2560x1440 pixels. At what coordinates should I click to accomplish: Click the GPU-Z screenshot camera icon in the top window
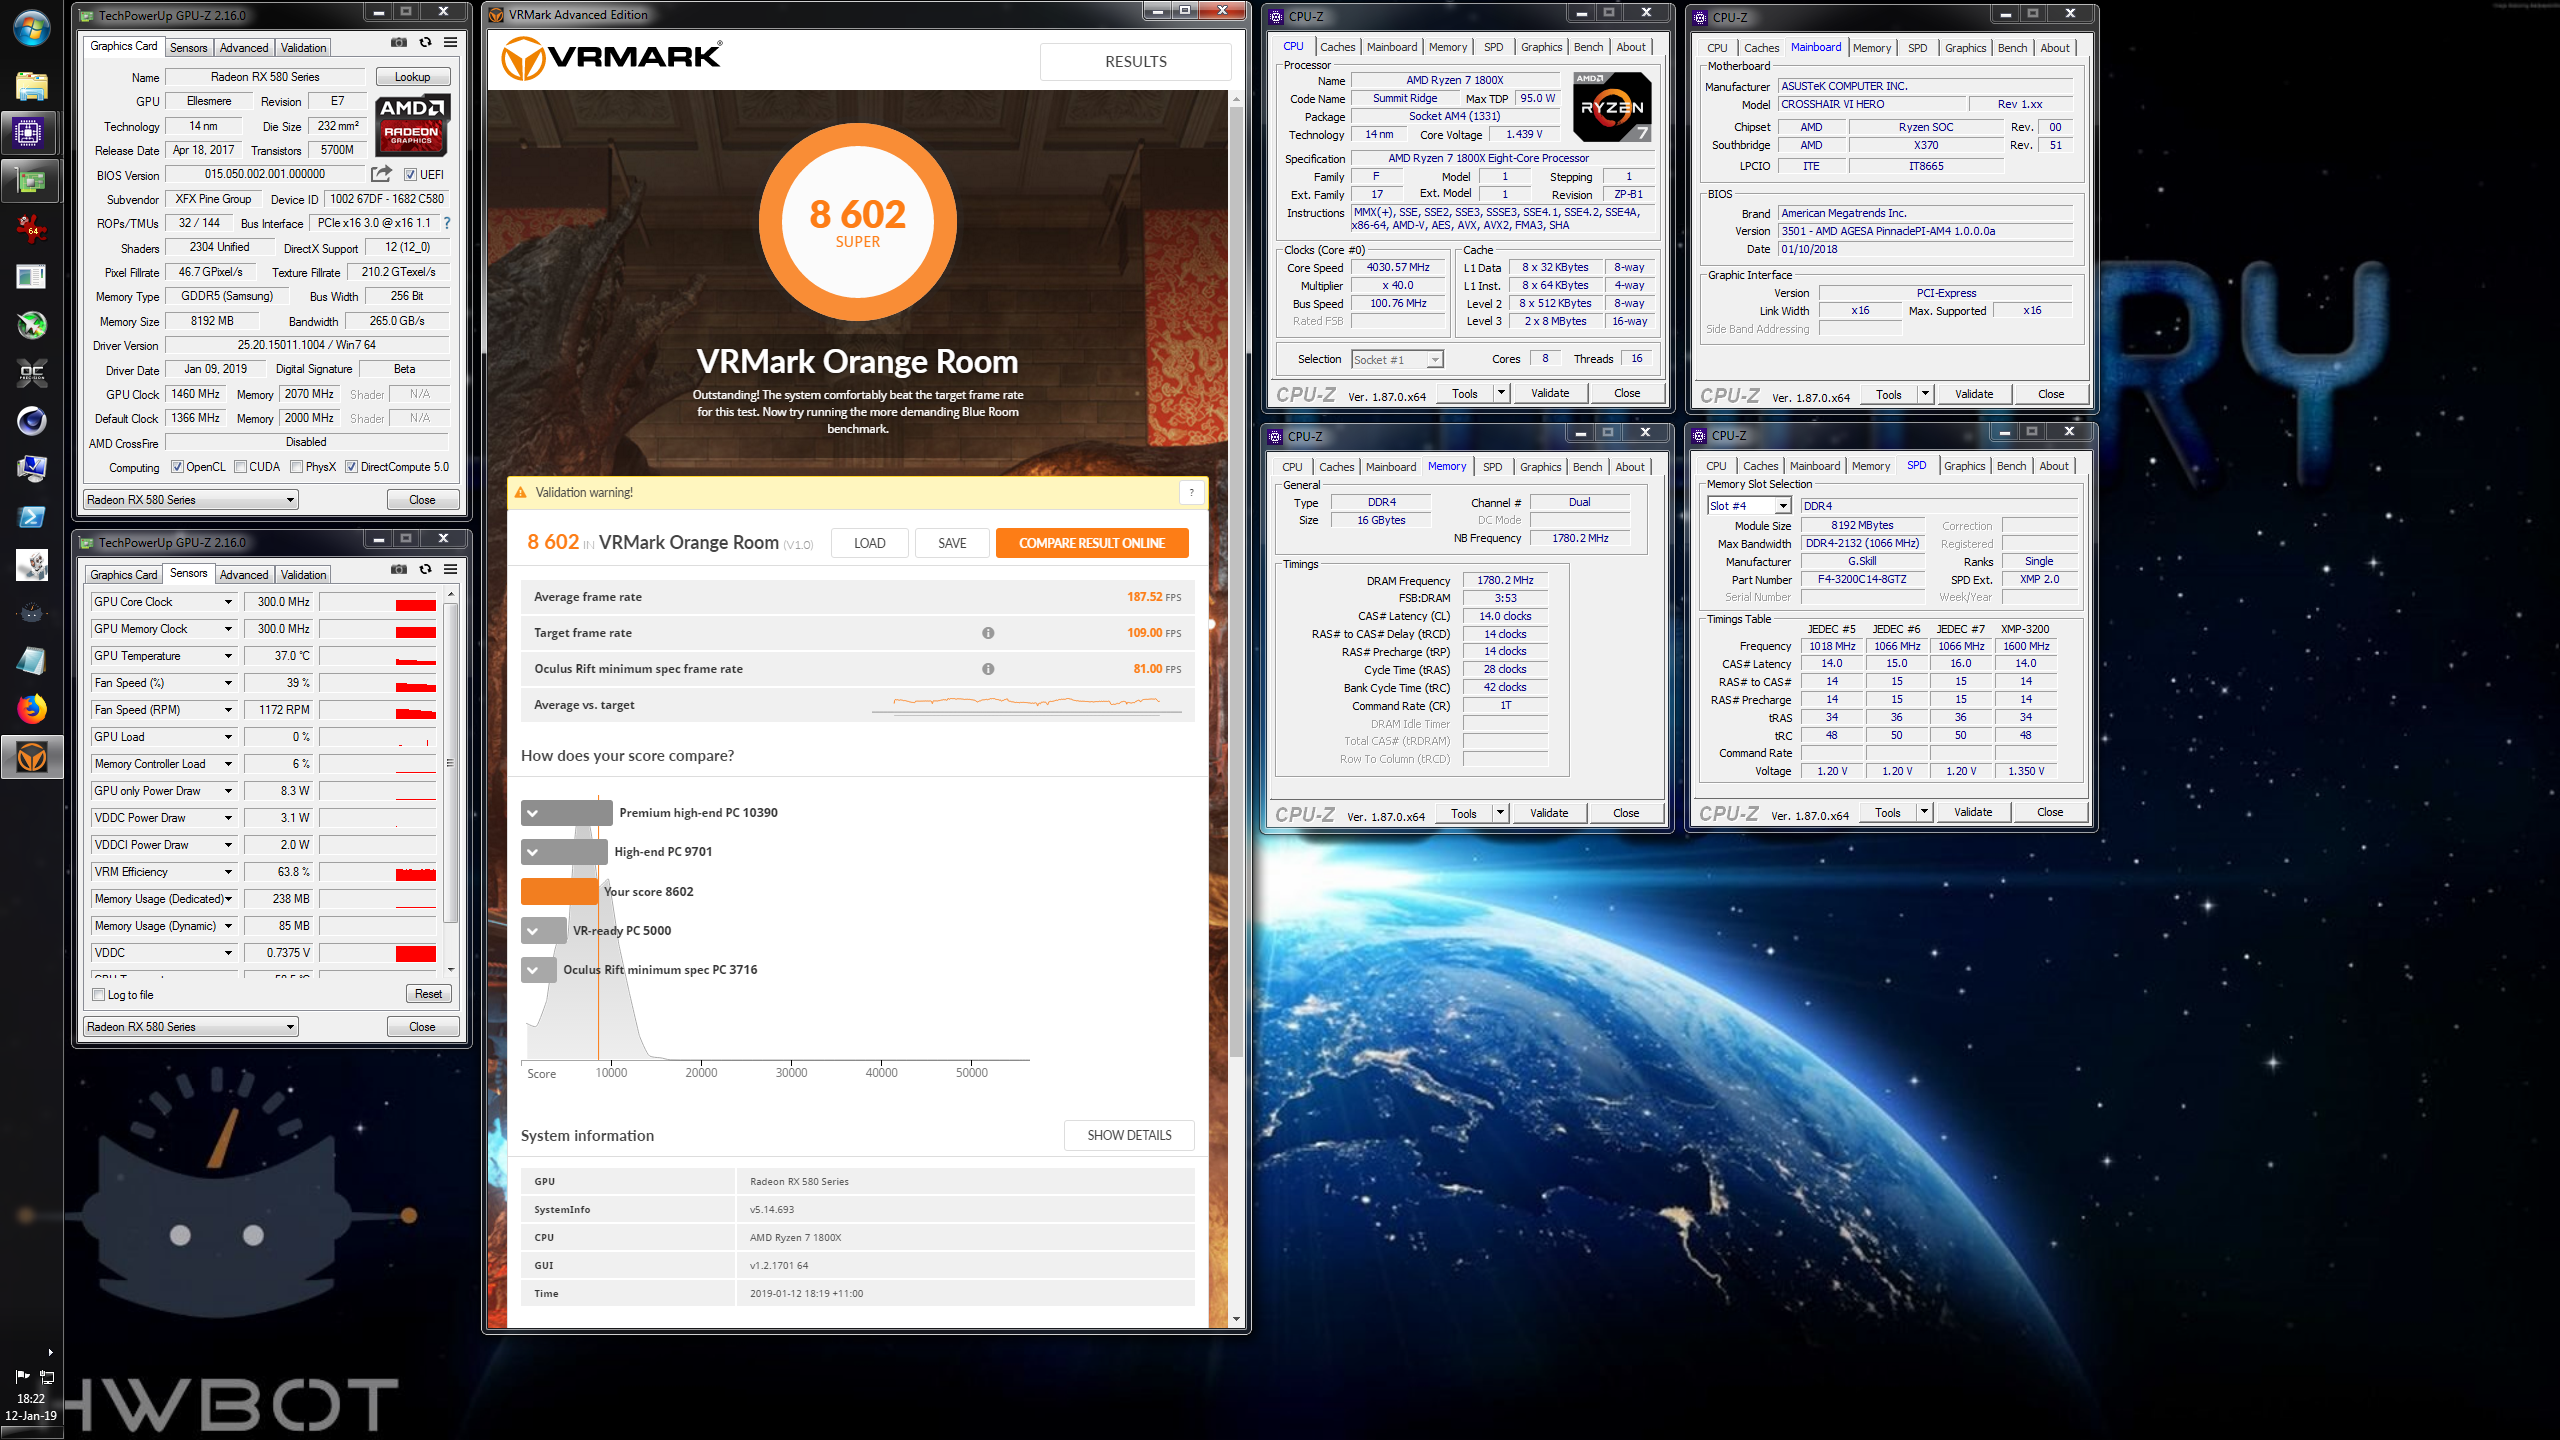399,43
